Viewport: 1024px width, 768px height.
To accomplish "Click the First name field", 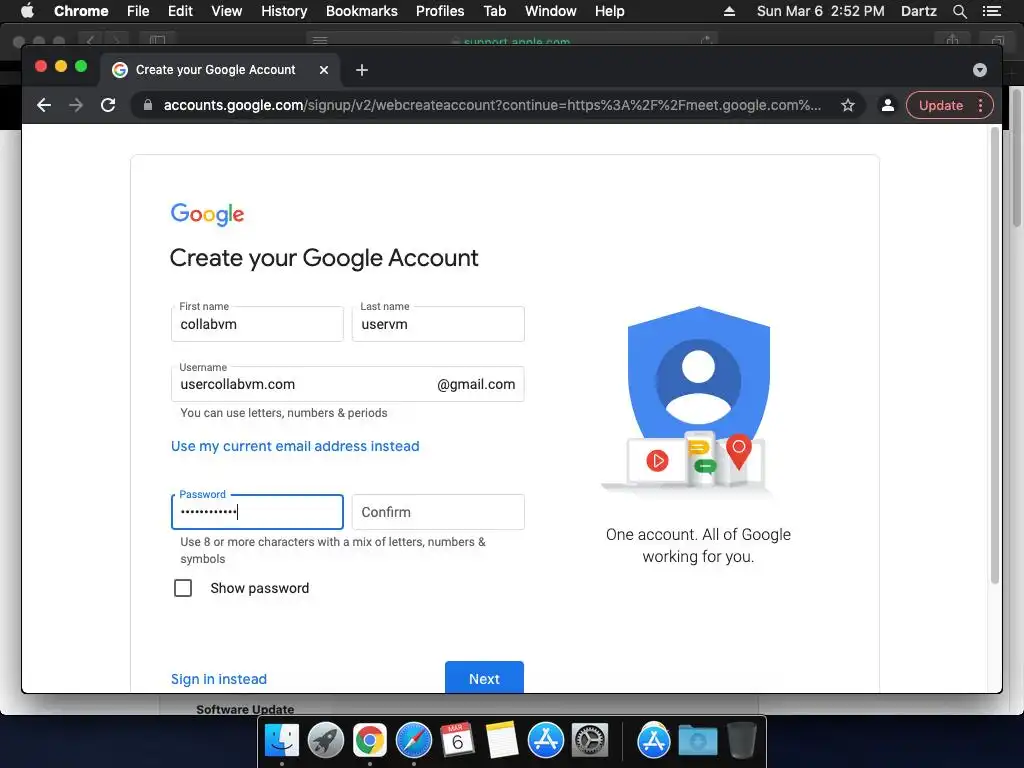I will [257, 324].
